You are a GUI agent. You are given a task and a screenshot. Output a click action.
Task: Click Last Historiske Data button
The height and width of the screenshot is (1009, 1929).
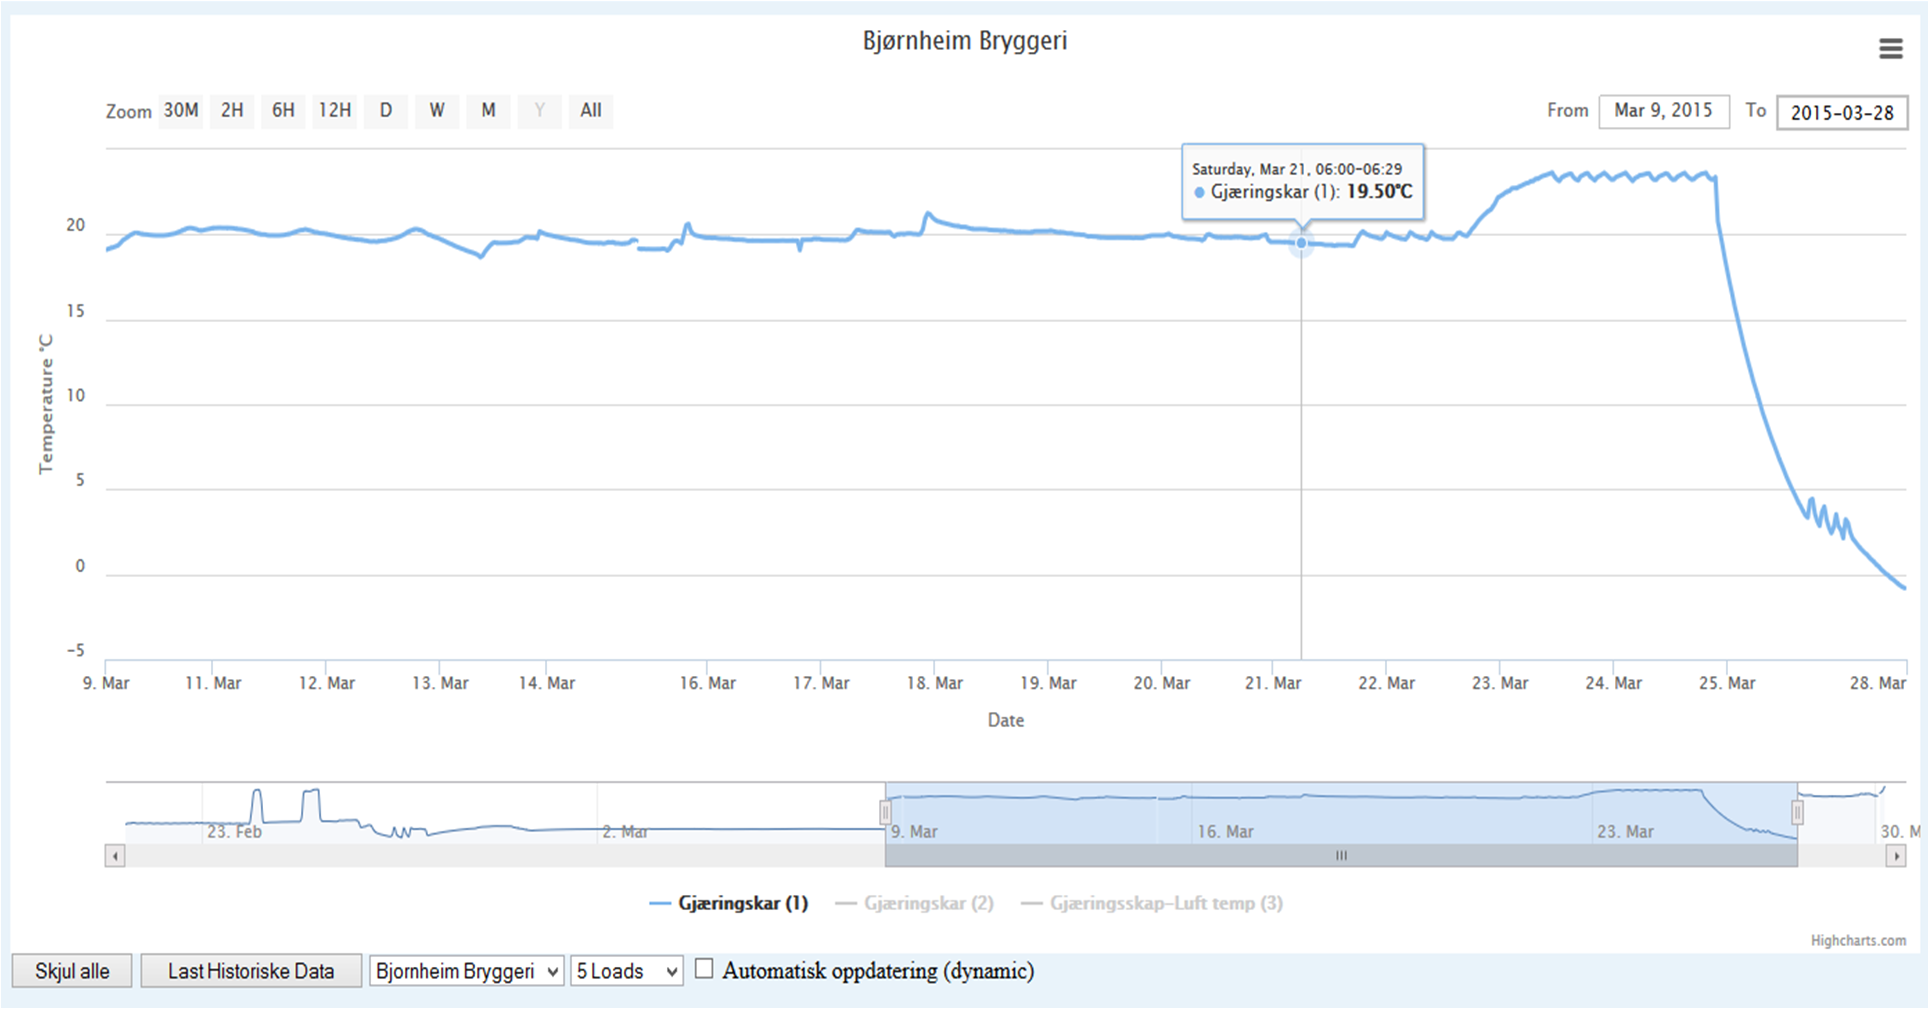251,971
